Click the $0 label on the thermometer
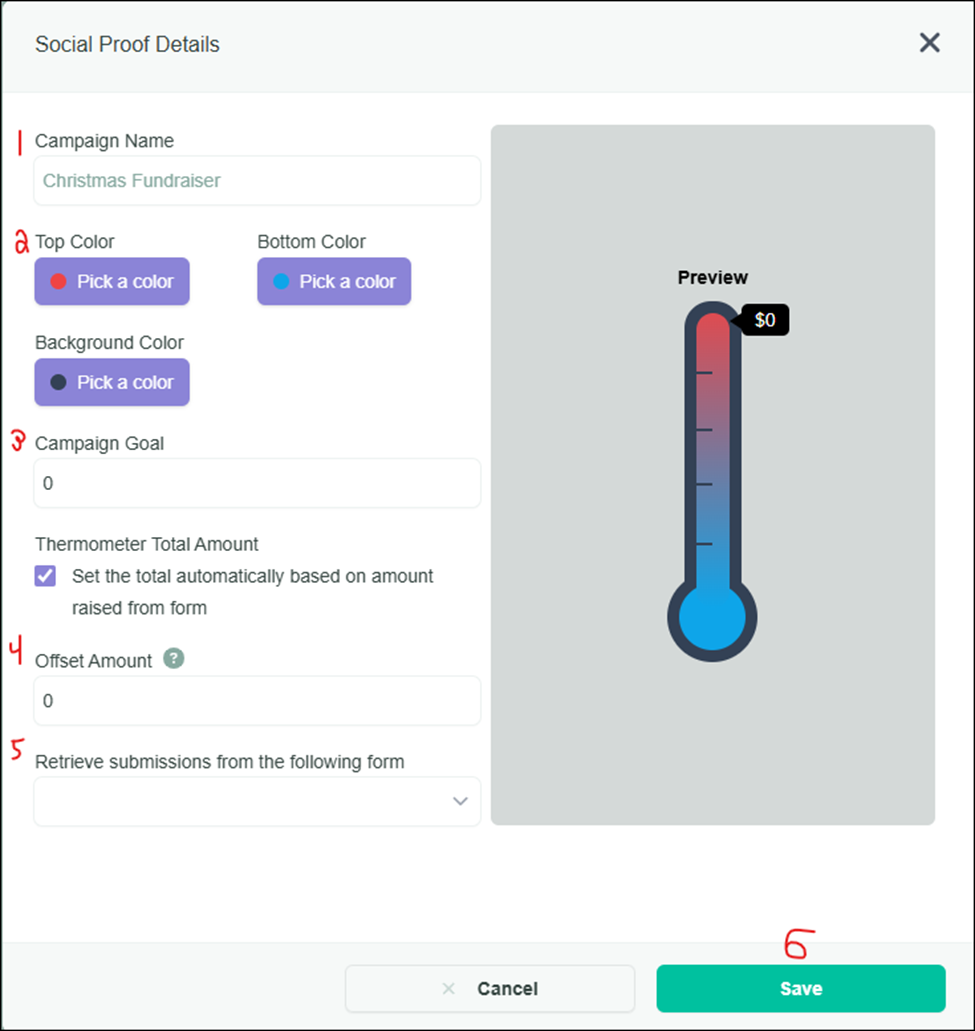The height and width of the screenshot is (1031, 975). (765, 321)
